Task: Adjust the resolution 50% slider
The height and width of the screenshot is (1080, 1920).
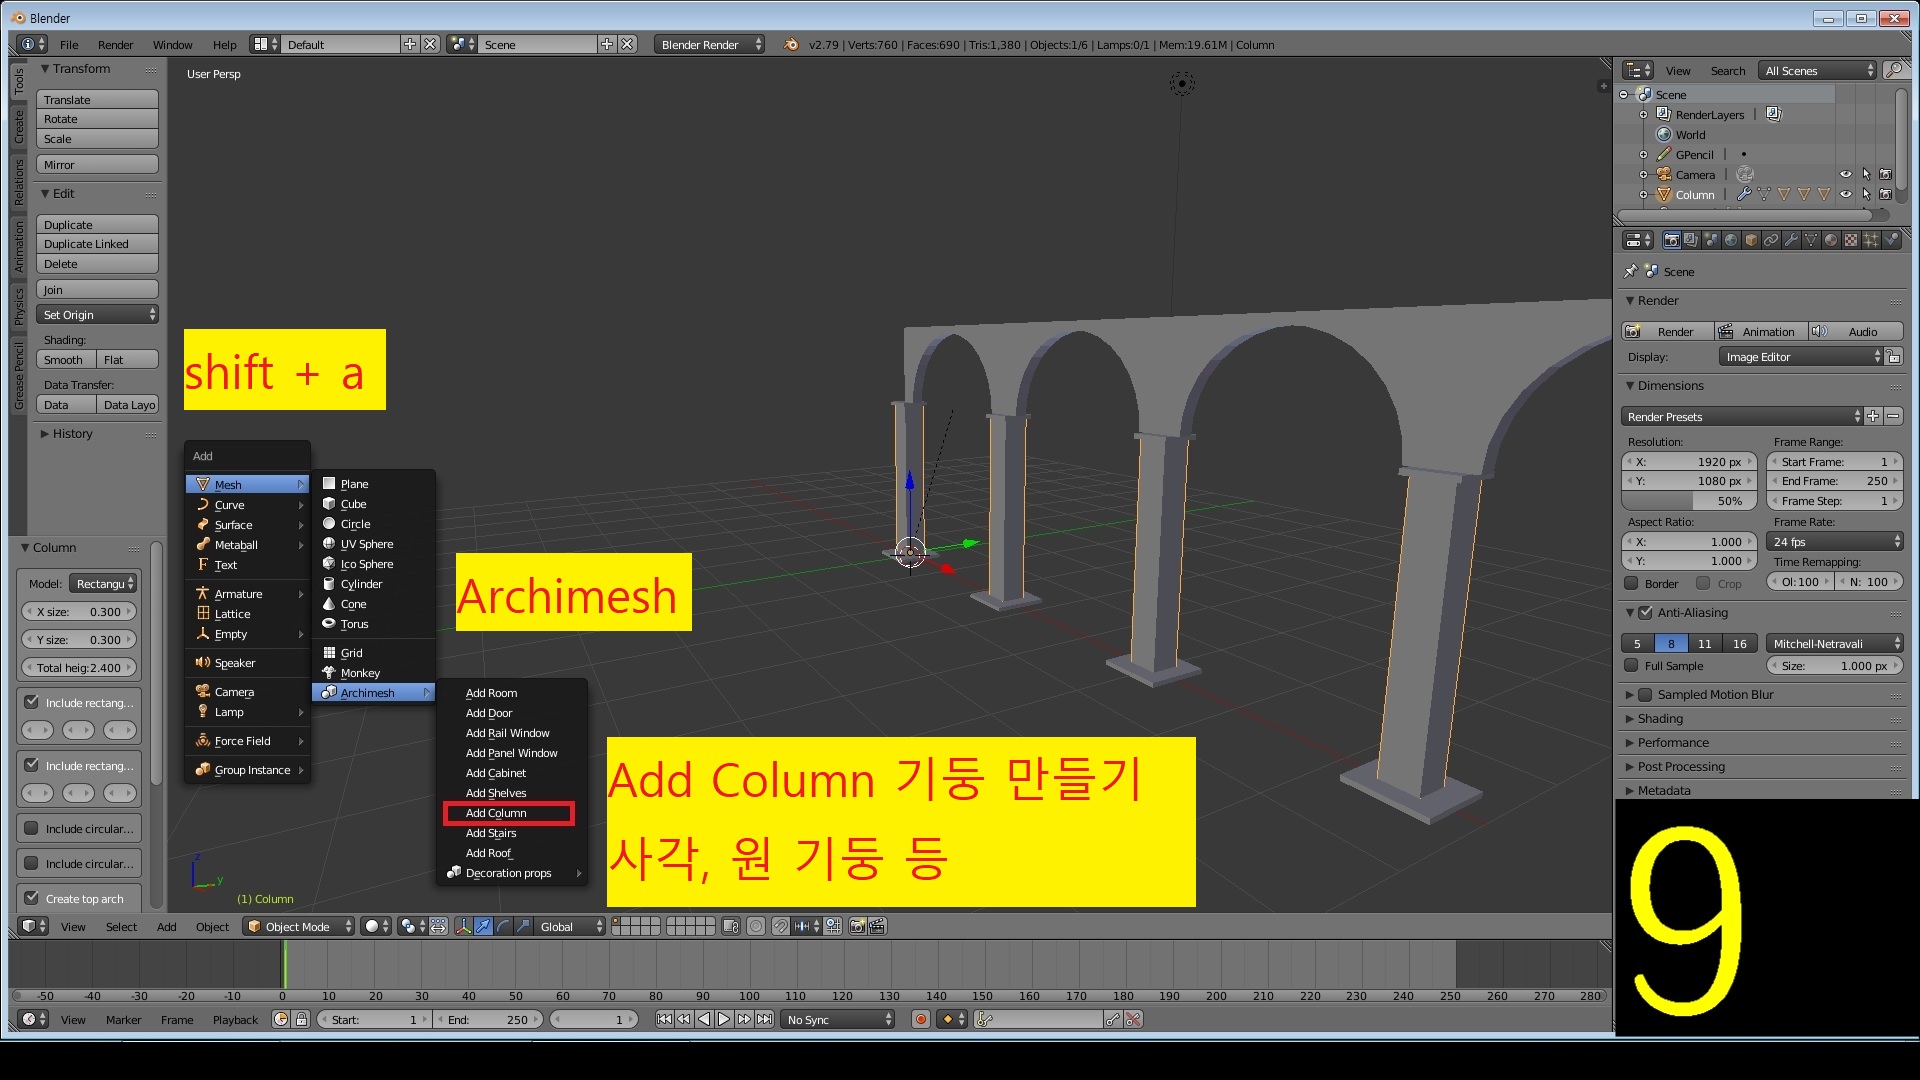Action: (1689, 501)
